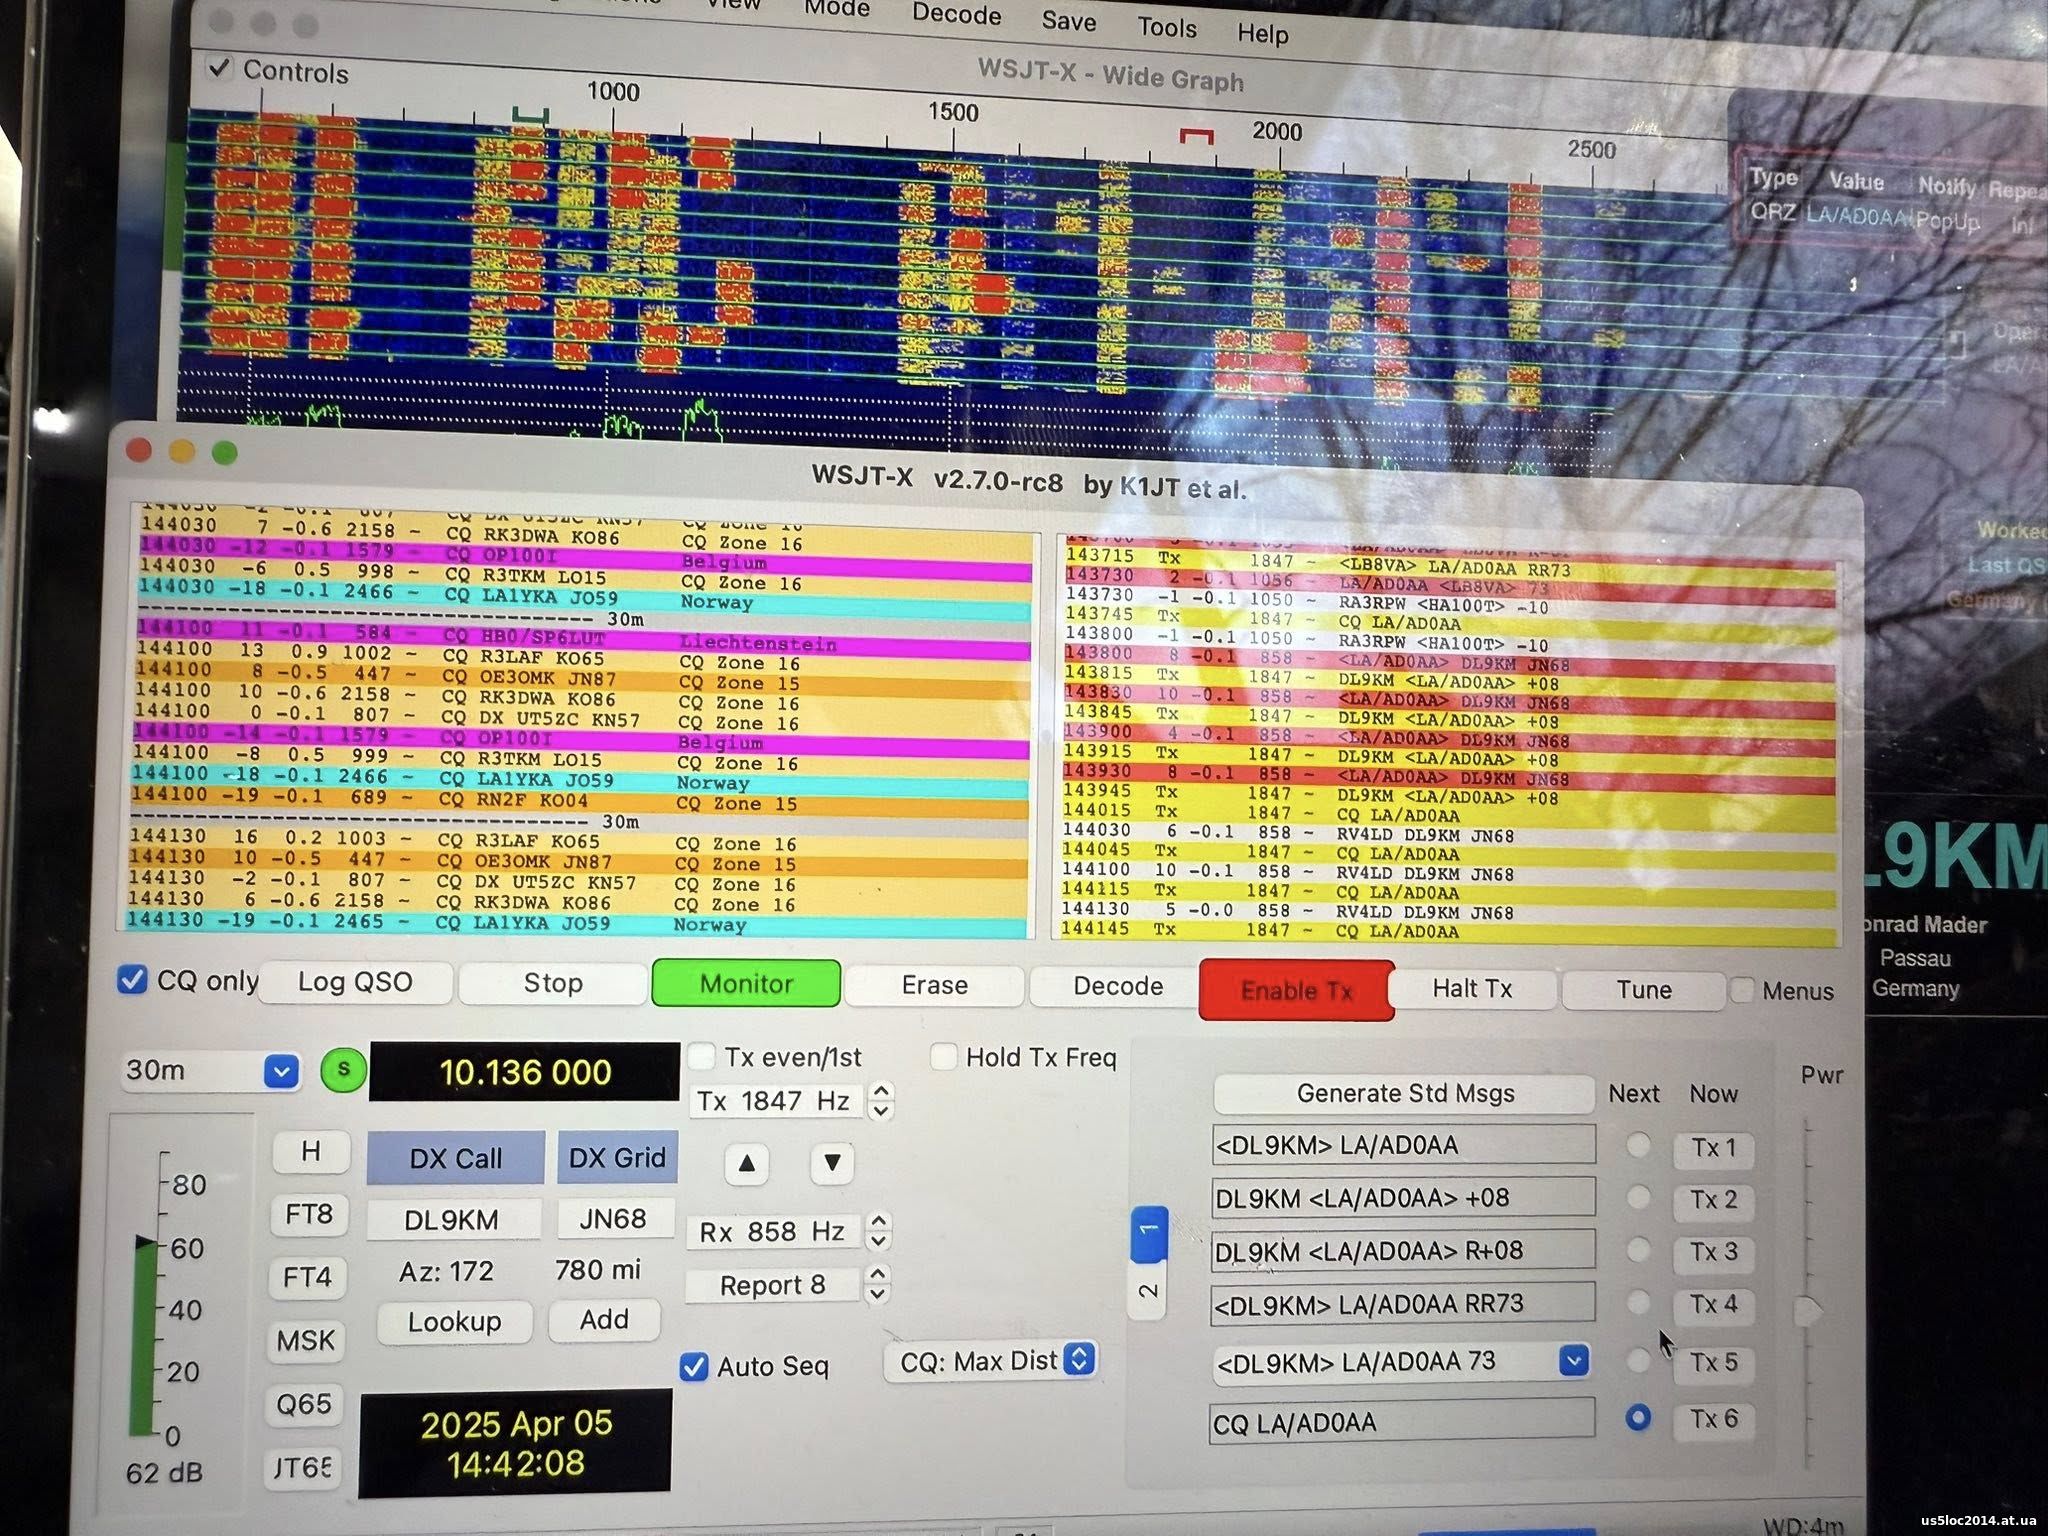Open the Decode menu
2048x1536 pixels.
[x=956, y=14]
